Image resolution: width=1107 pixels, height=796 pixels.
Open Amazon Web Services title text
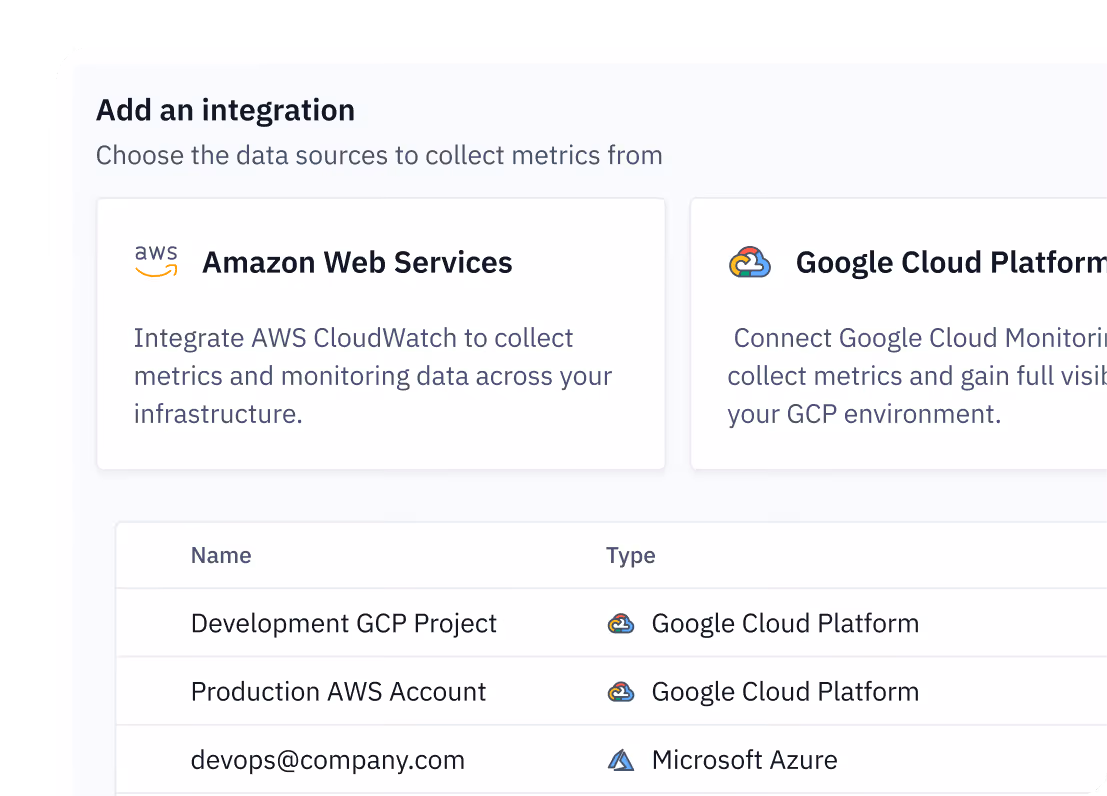pyautogui.click(x=357, y=262)
